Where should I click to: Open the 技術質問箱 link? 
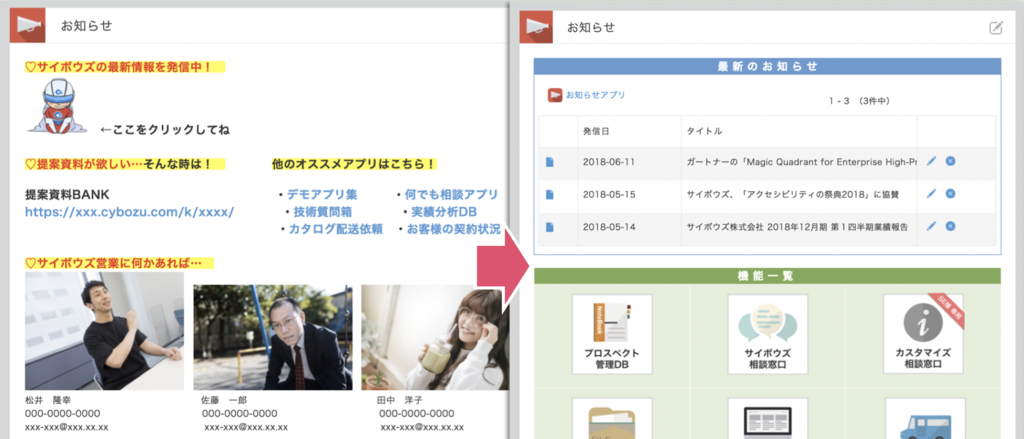pos(323,212)
